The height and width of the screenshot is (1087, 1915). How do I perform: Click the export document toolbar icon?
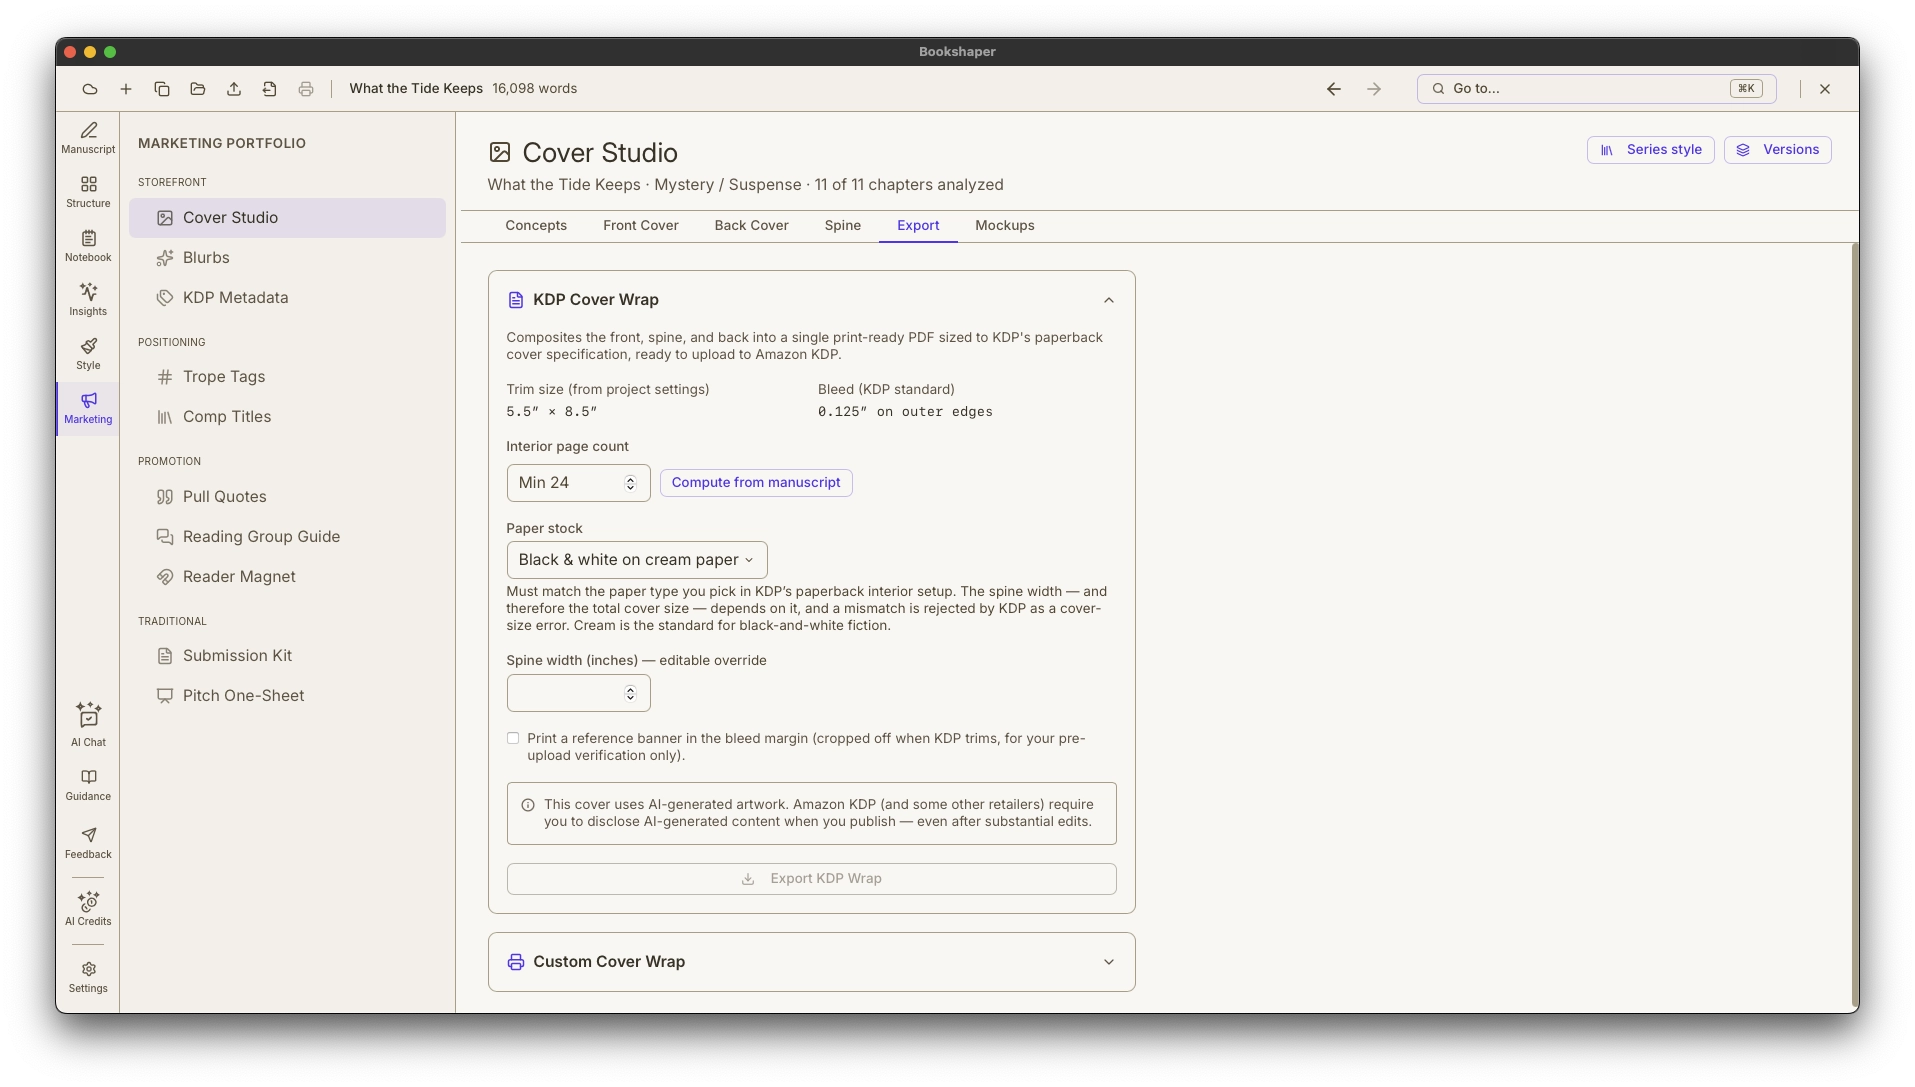270,89
